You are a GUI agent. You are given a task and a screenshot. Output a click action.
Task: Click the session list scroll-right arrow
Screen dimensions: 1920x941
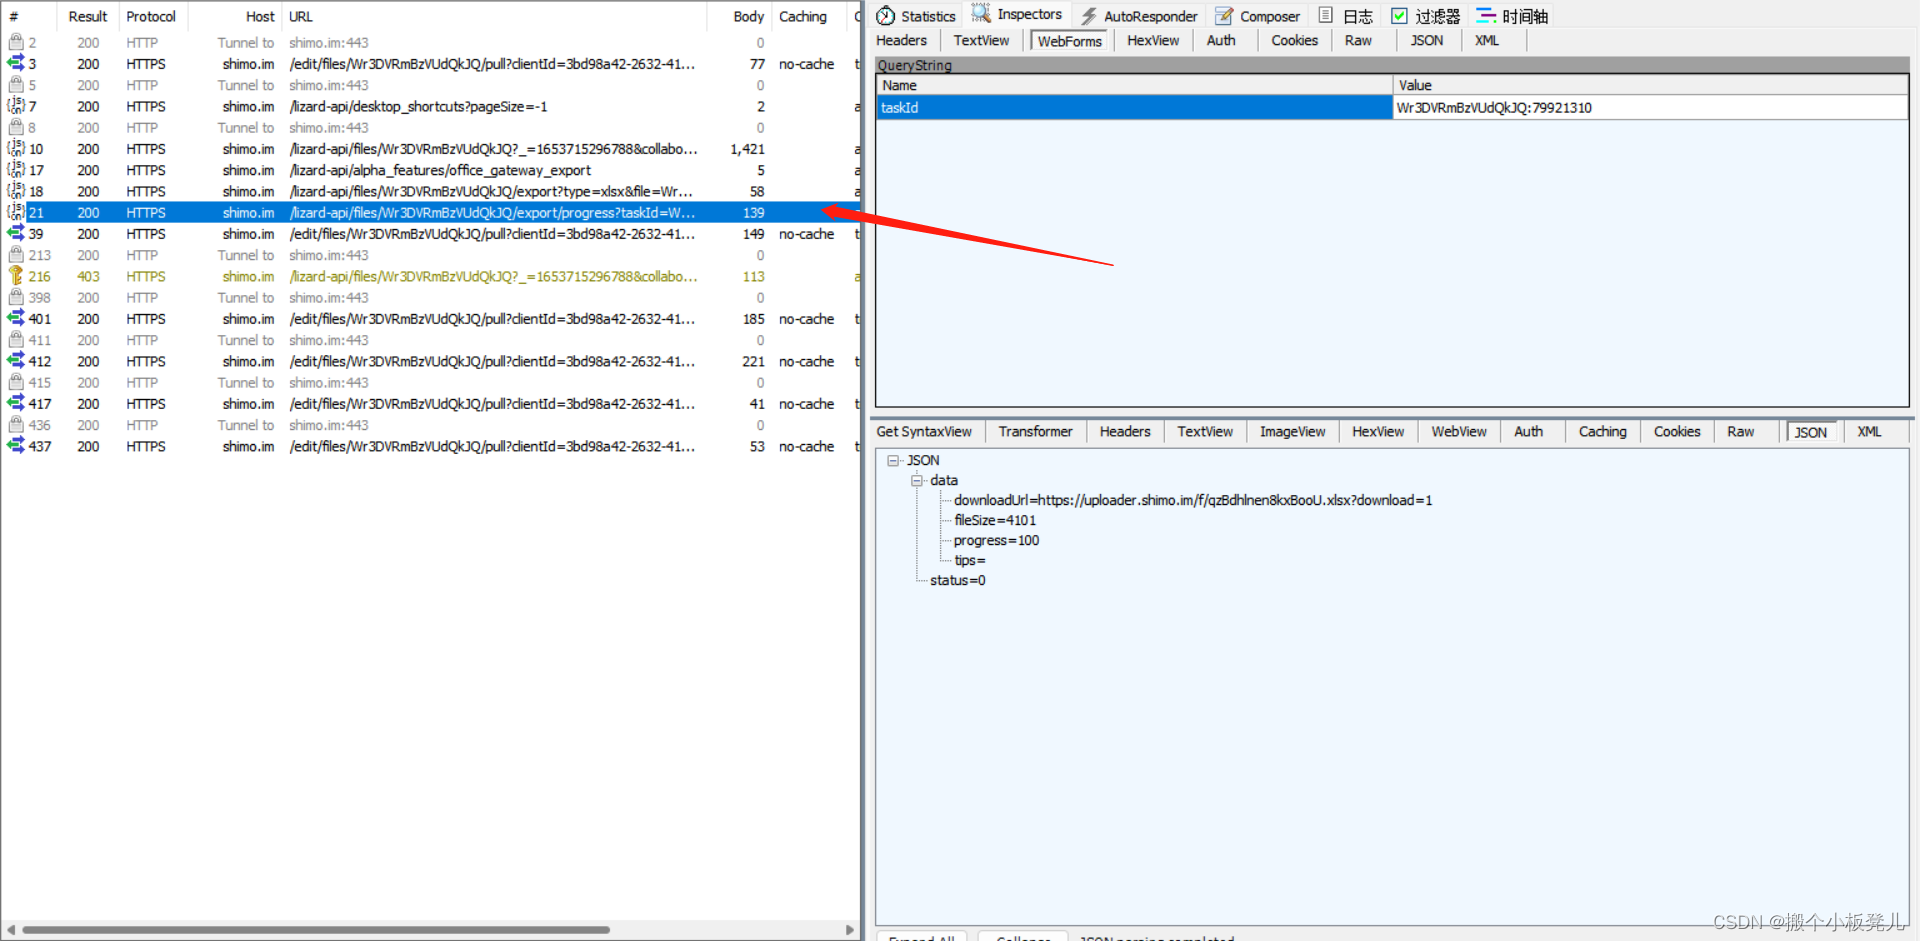pyautogui.click(x=849, y=929)
